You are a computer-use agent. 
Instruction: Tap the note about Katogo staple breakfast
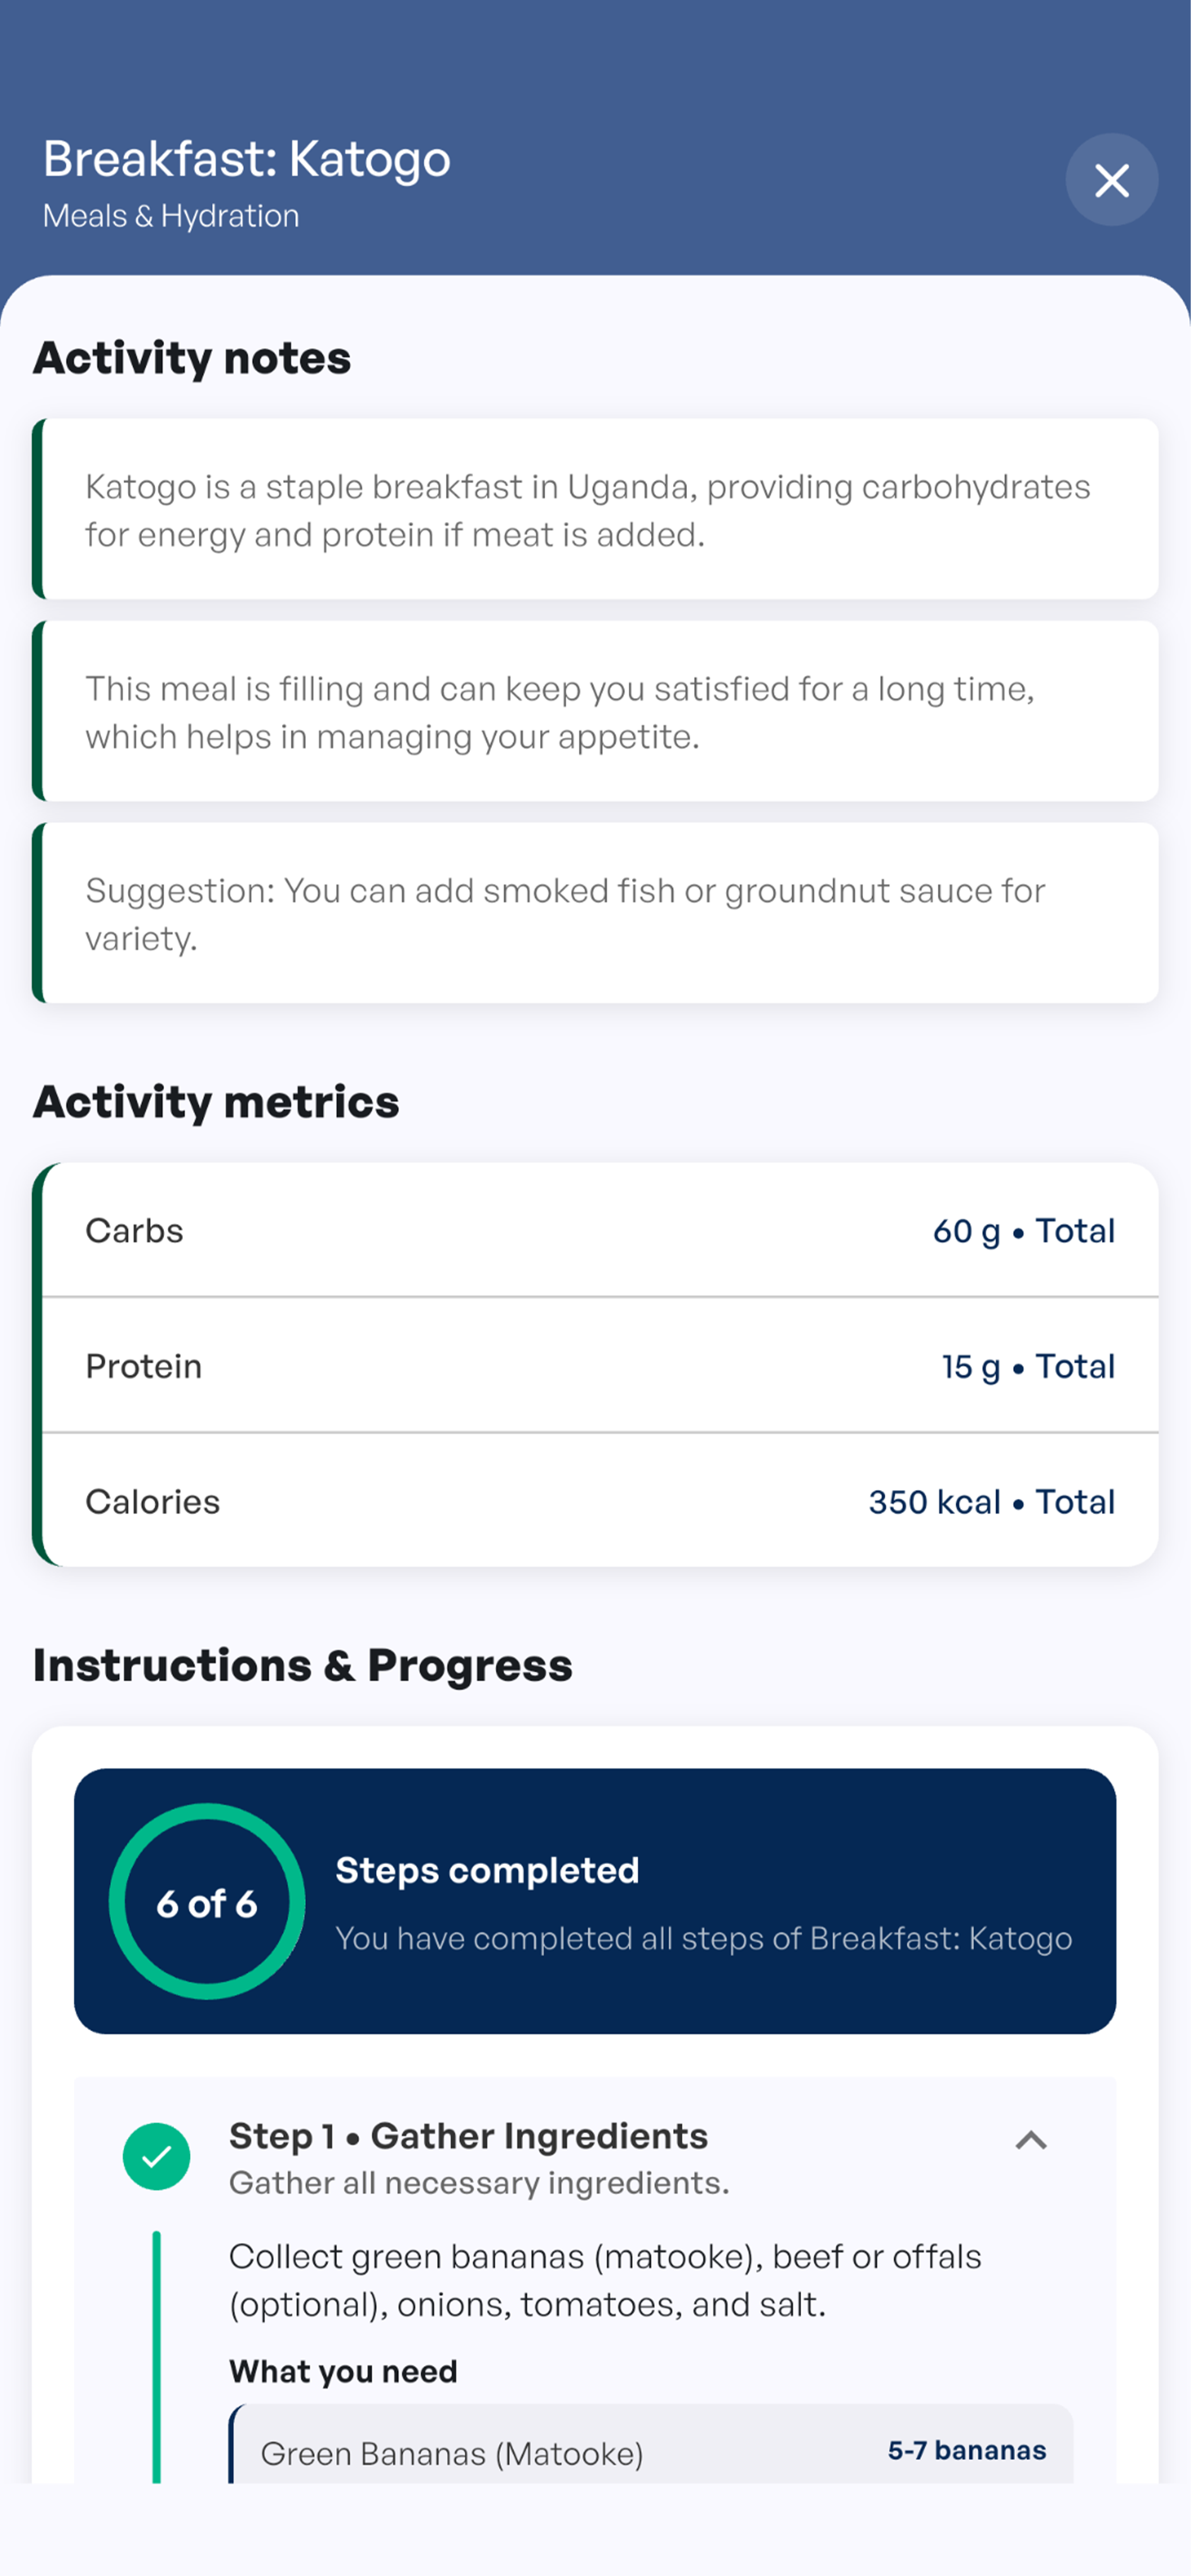(596, 509)
